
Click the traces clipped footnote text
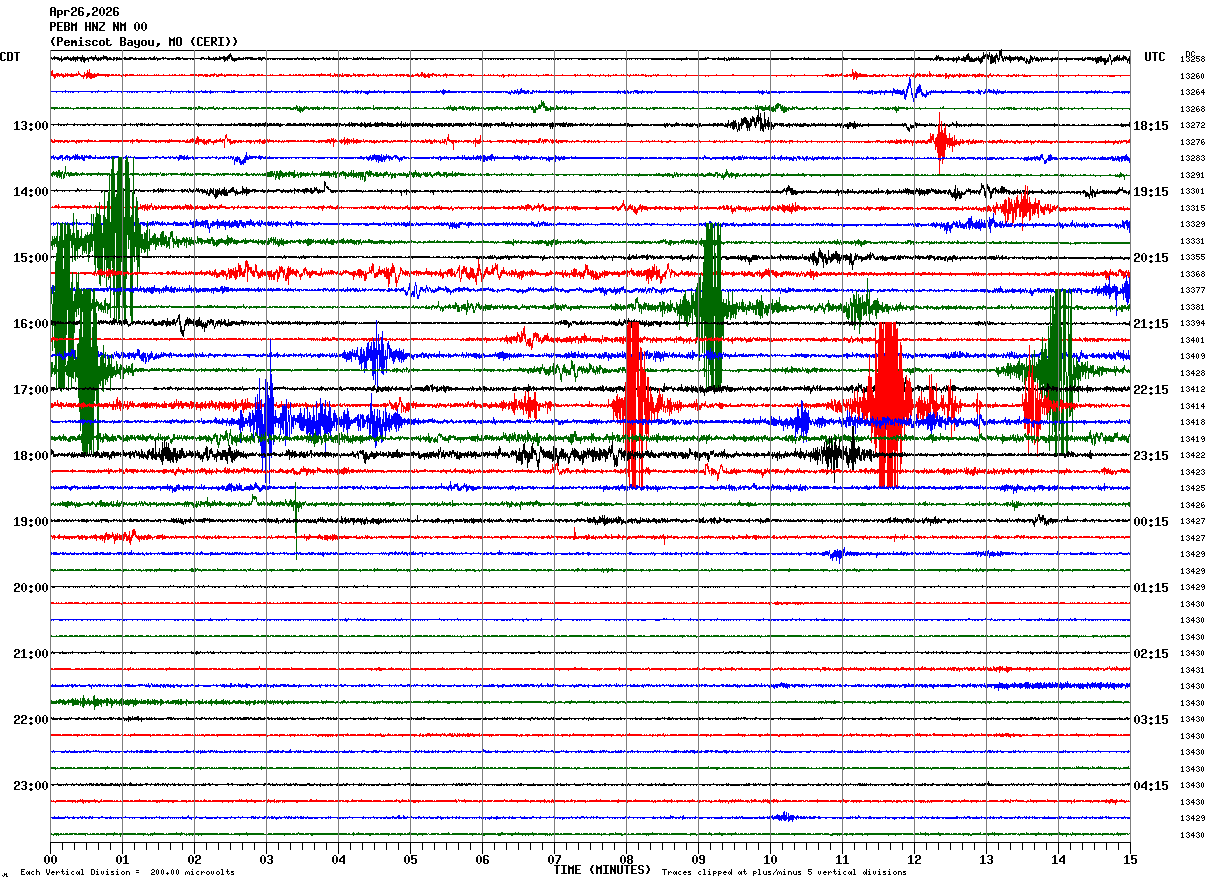(784, 872)
